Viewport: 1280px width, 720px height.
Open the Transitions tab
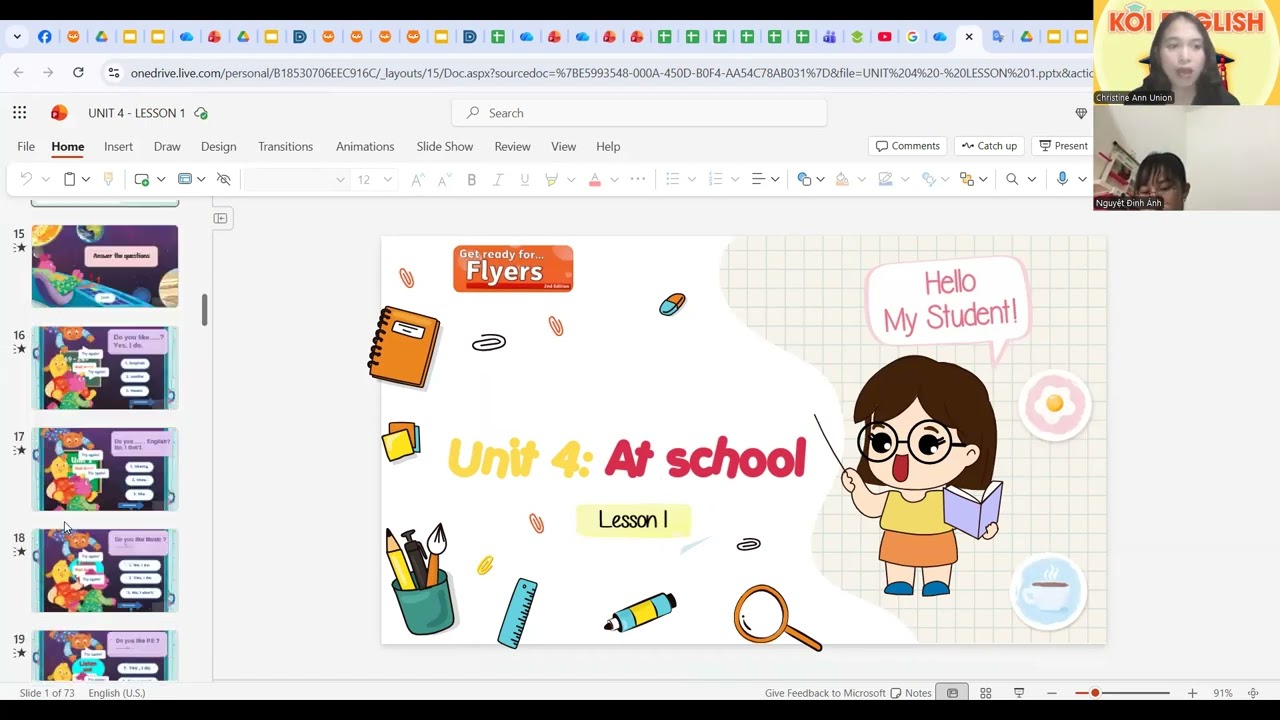click(285, 146)
